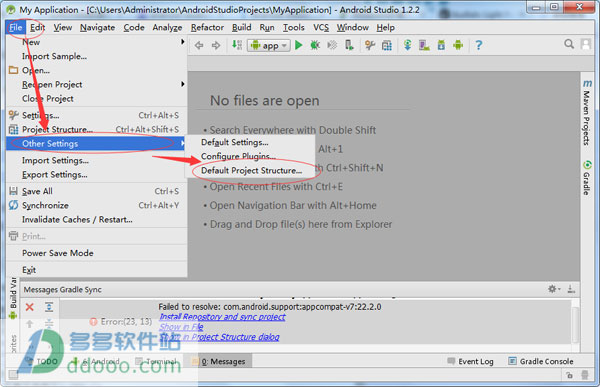Open the VCS menu
This screenshot has height=387, width=600.
point(321,28)
